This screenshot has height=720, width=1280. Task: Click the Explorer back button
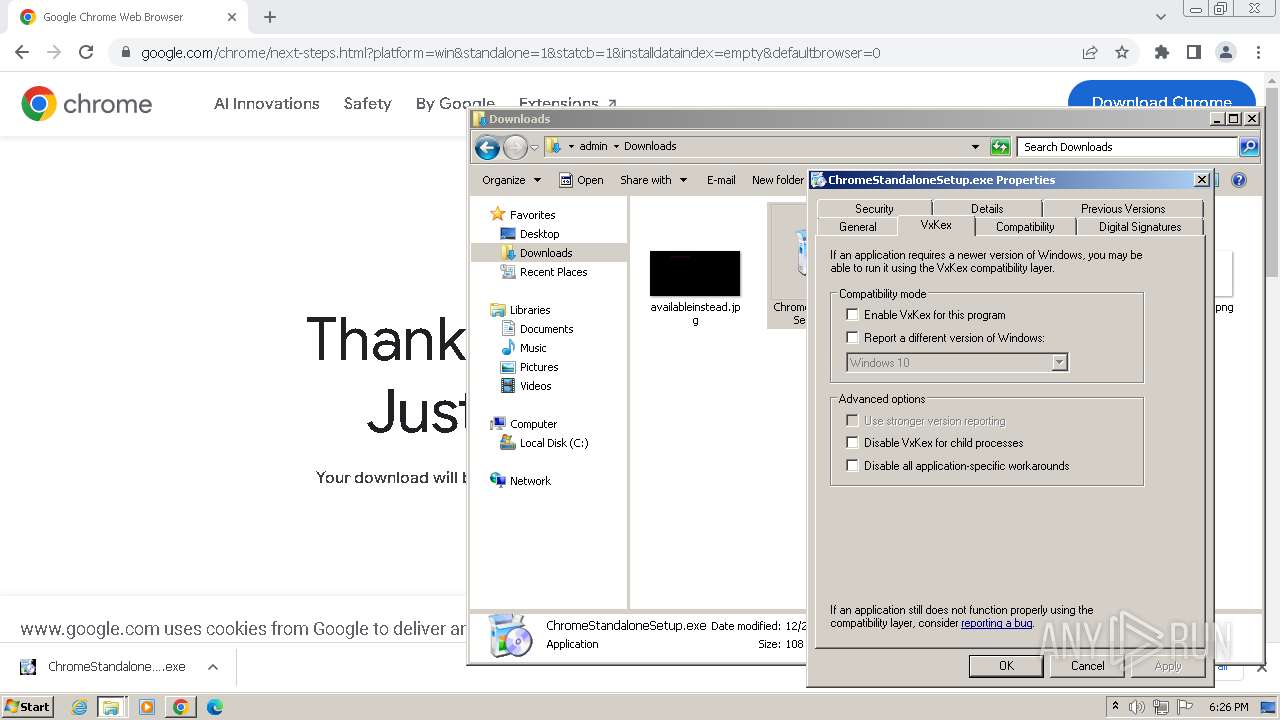click(487, 147)
